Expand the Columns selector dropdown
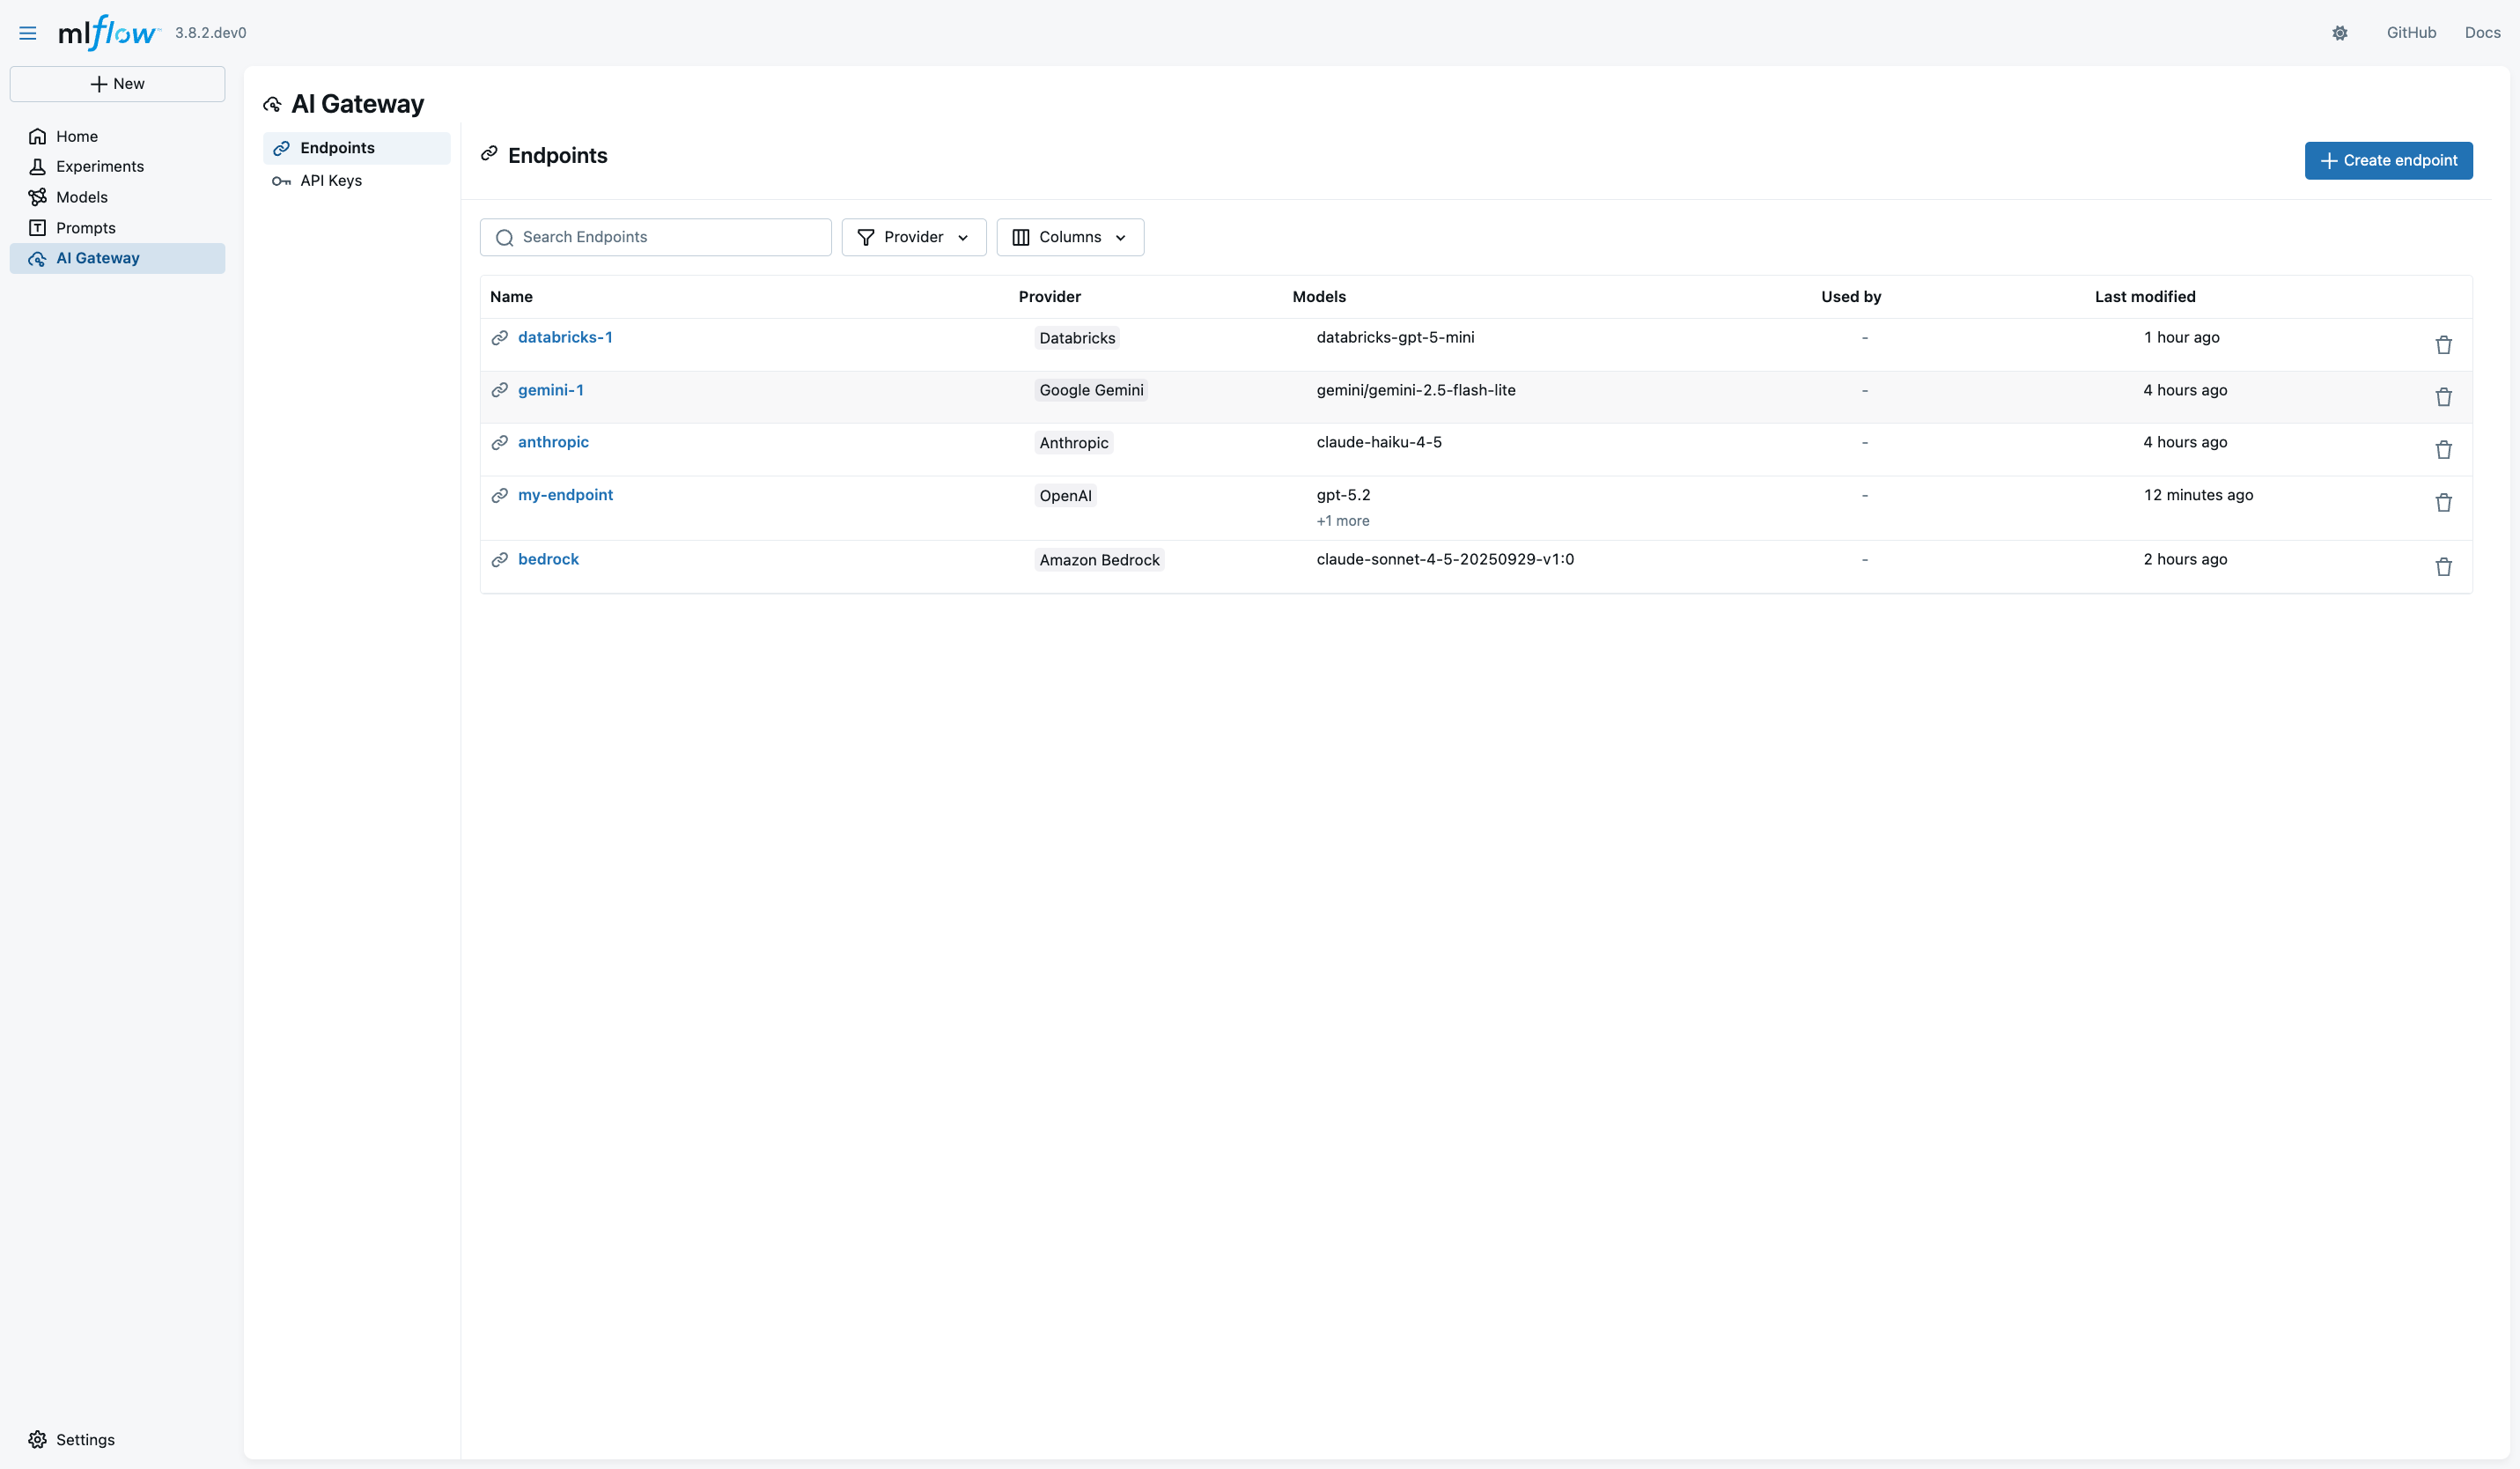The height and width of the screenshot is (1469, 2520). pyautogui.click(x=1069, y=237)
